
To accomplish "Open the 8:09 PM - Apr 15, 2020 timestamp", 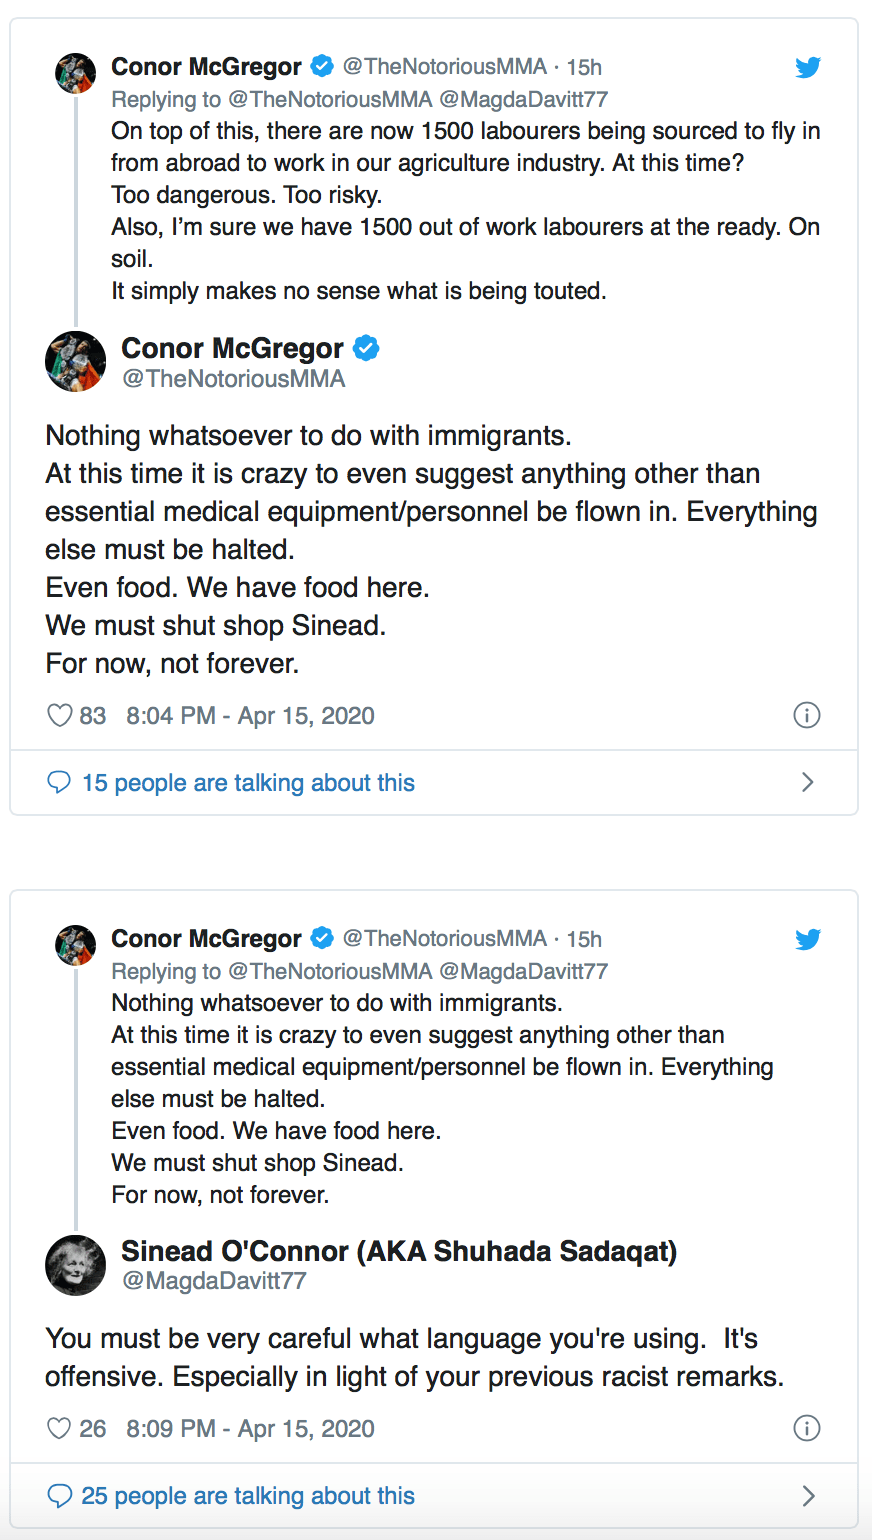I will pos(250,1429).
